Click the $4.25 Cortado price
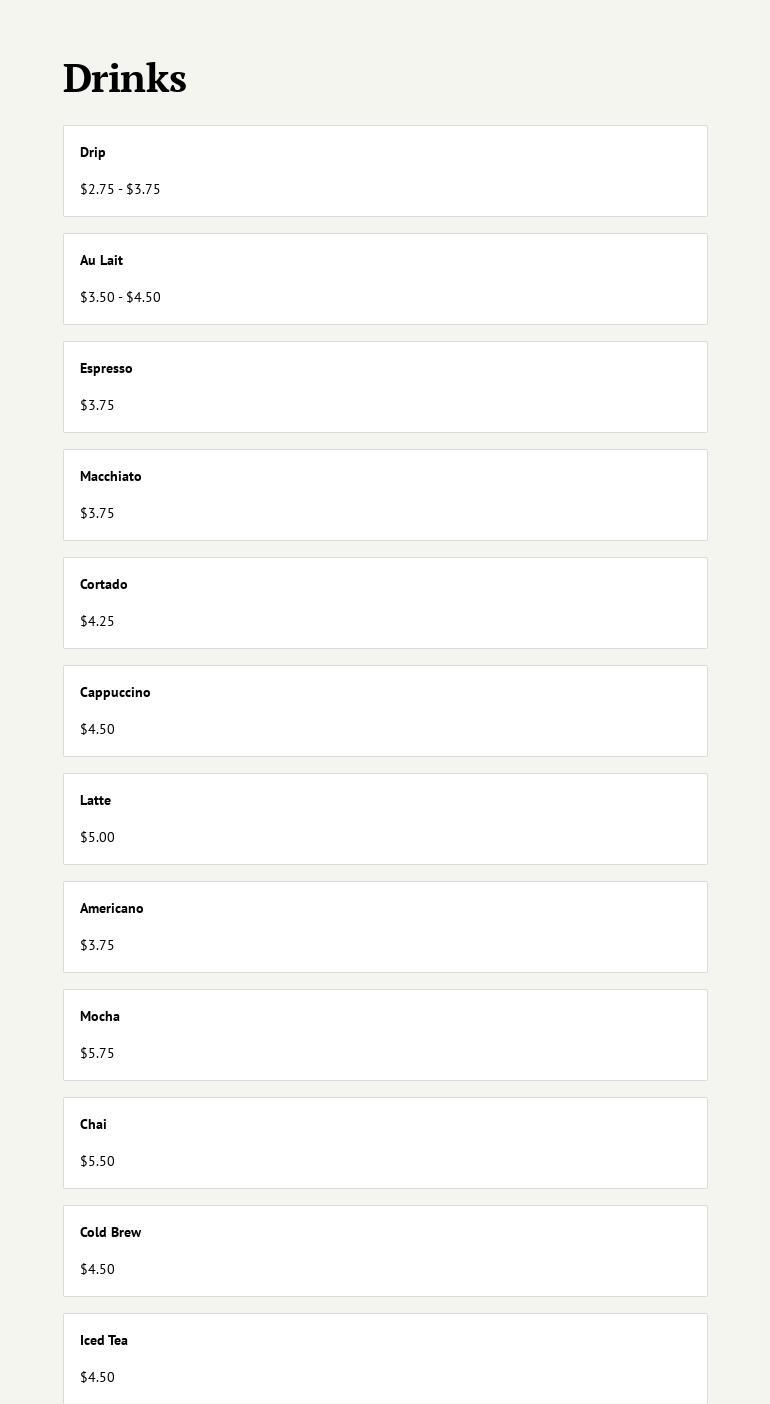The height and width of the screenshot is (1404, 770). 97,621
